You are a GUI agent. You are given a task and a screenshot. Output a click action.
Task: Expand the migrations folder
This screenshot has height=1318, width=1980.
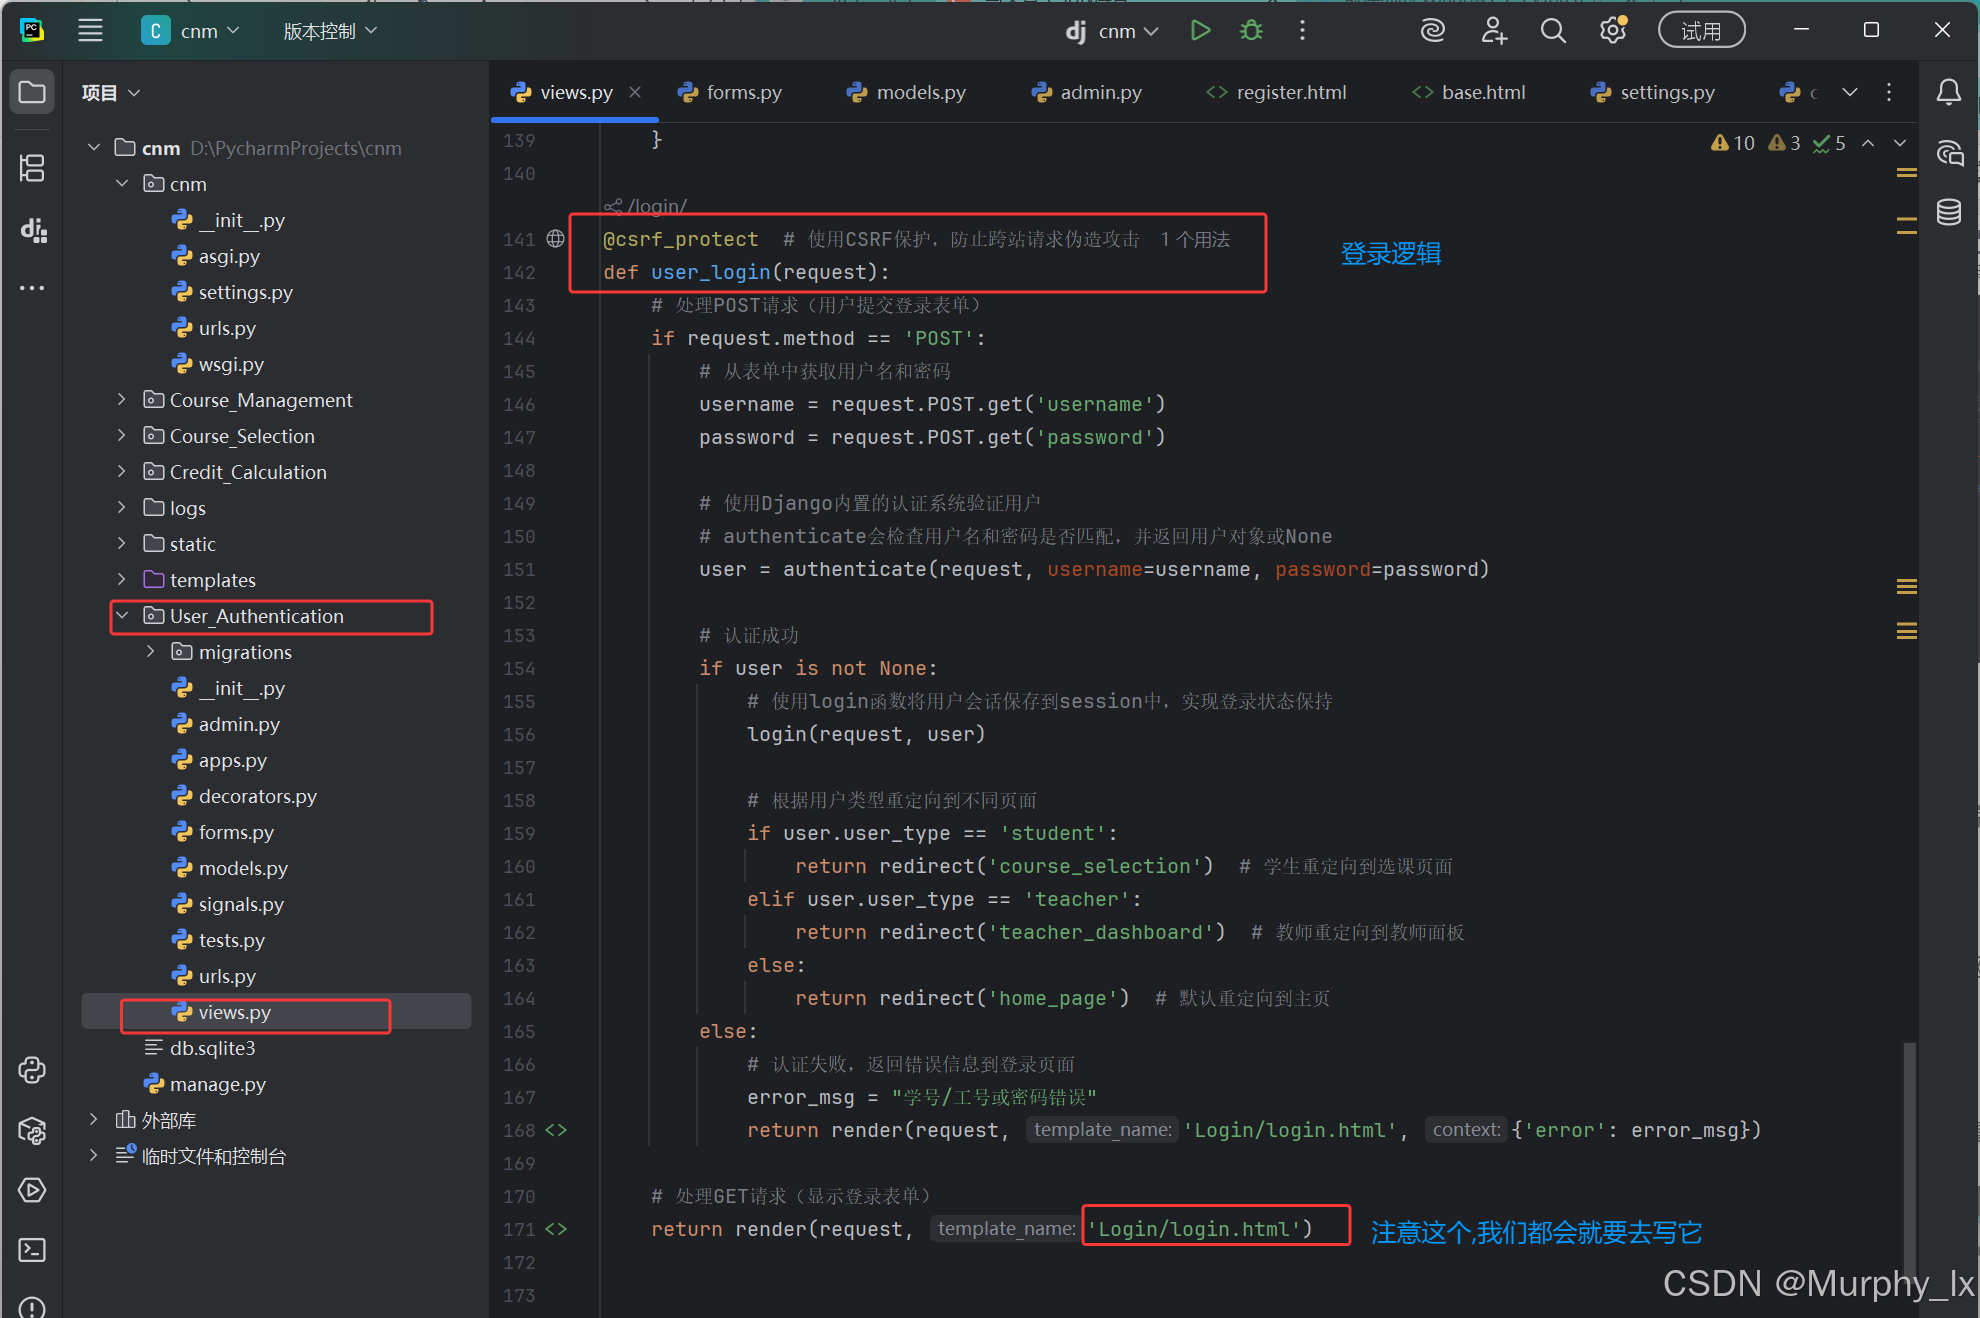click(x=151, y=651)
